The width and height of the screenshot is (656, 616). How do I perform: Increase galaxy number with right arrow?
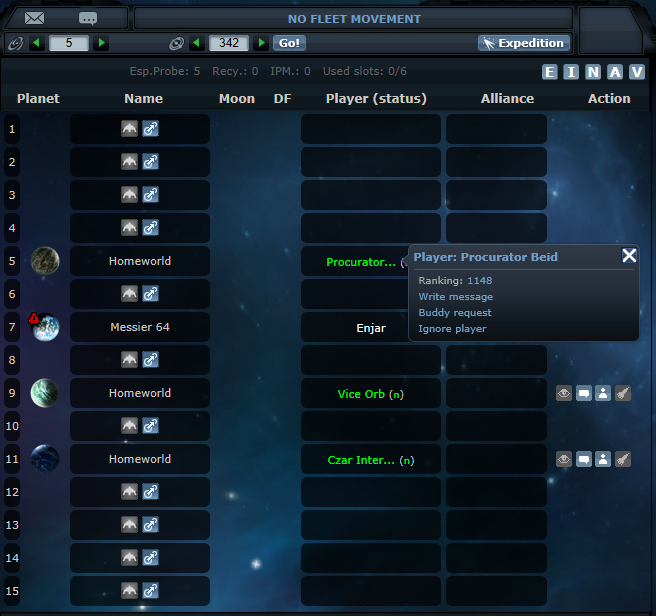101,43
